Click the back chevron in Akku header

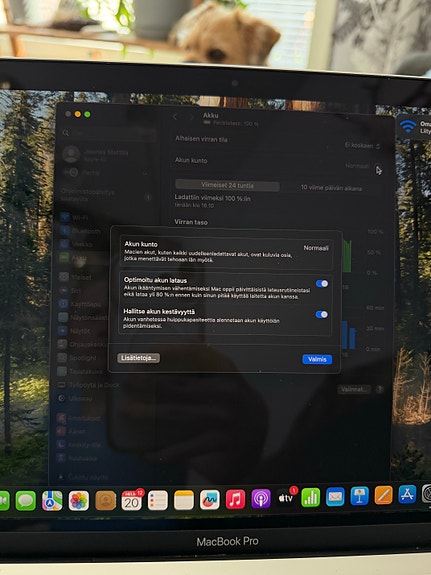click(x=175, y=117)
